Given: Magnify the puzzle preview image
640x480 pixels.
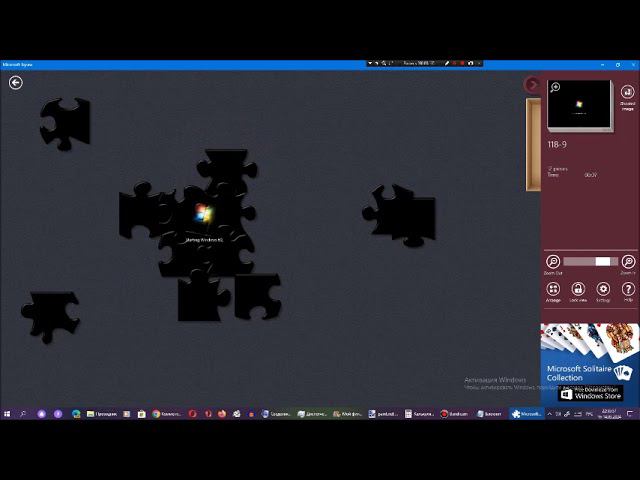Looking at the screenshot, I should (x=555, y=87).
